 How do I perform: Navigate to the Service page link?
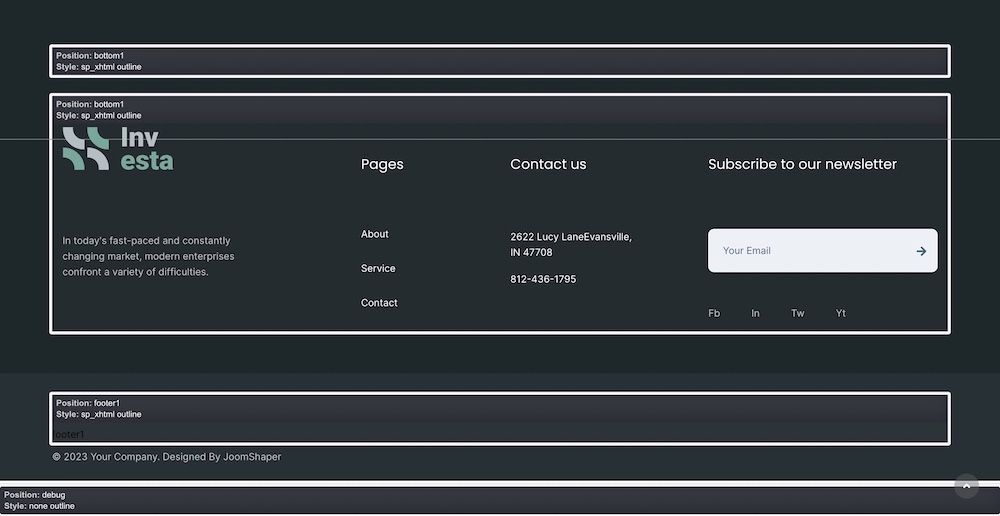click(378, 269)
